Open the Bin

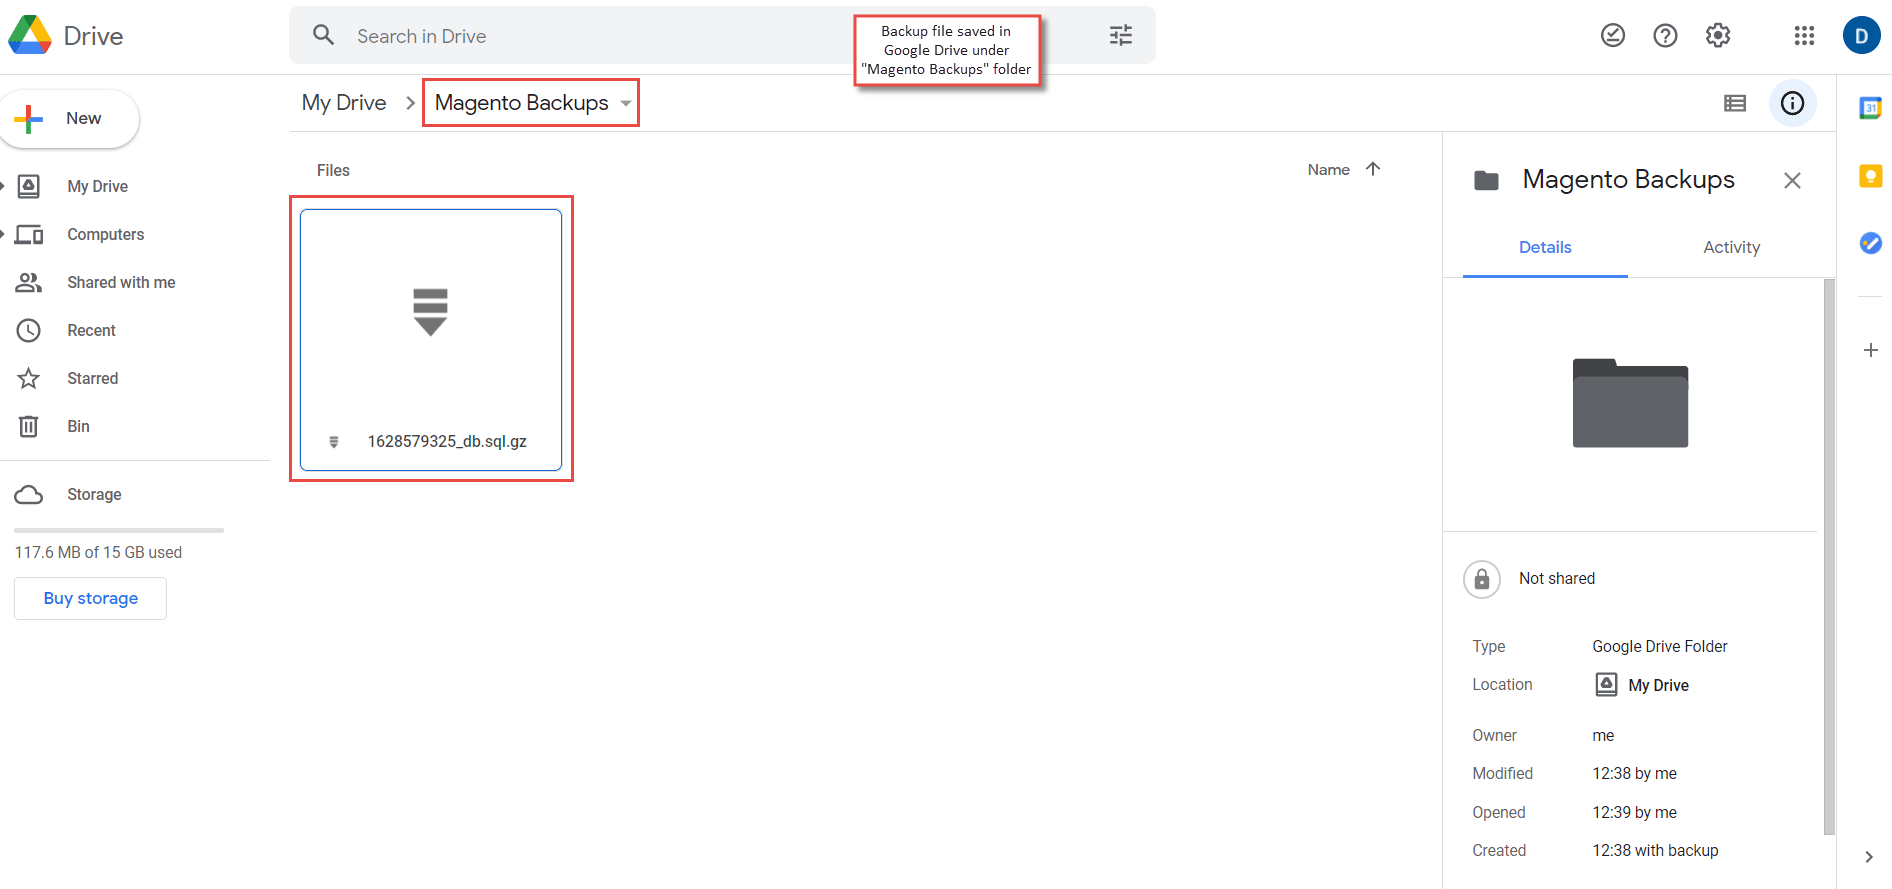[x=78, y=426]
